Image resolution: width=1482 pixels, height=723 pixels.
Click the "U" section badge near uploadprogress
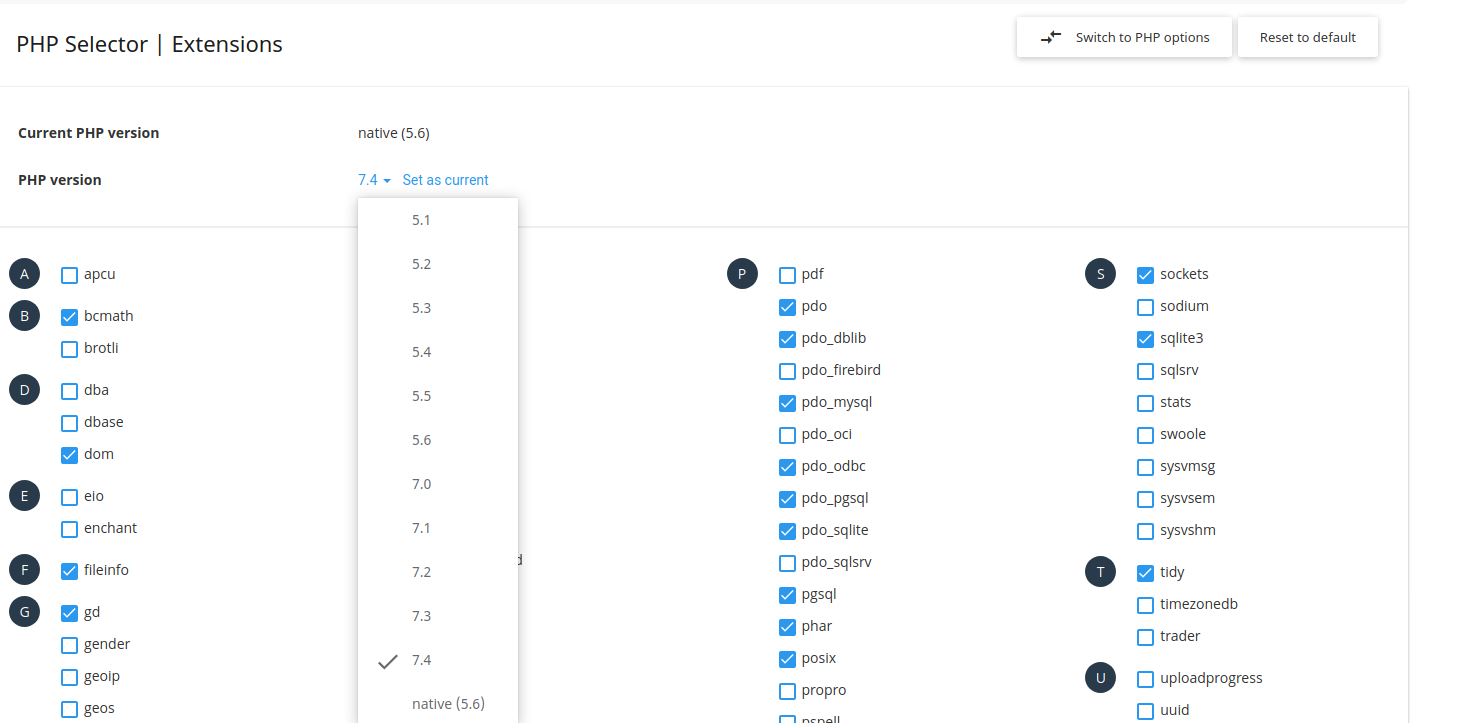click(1100, 677)
